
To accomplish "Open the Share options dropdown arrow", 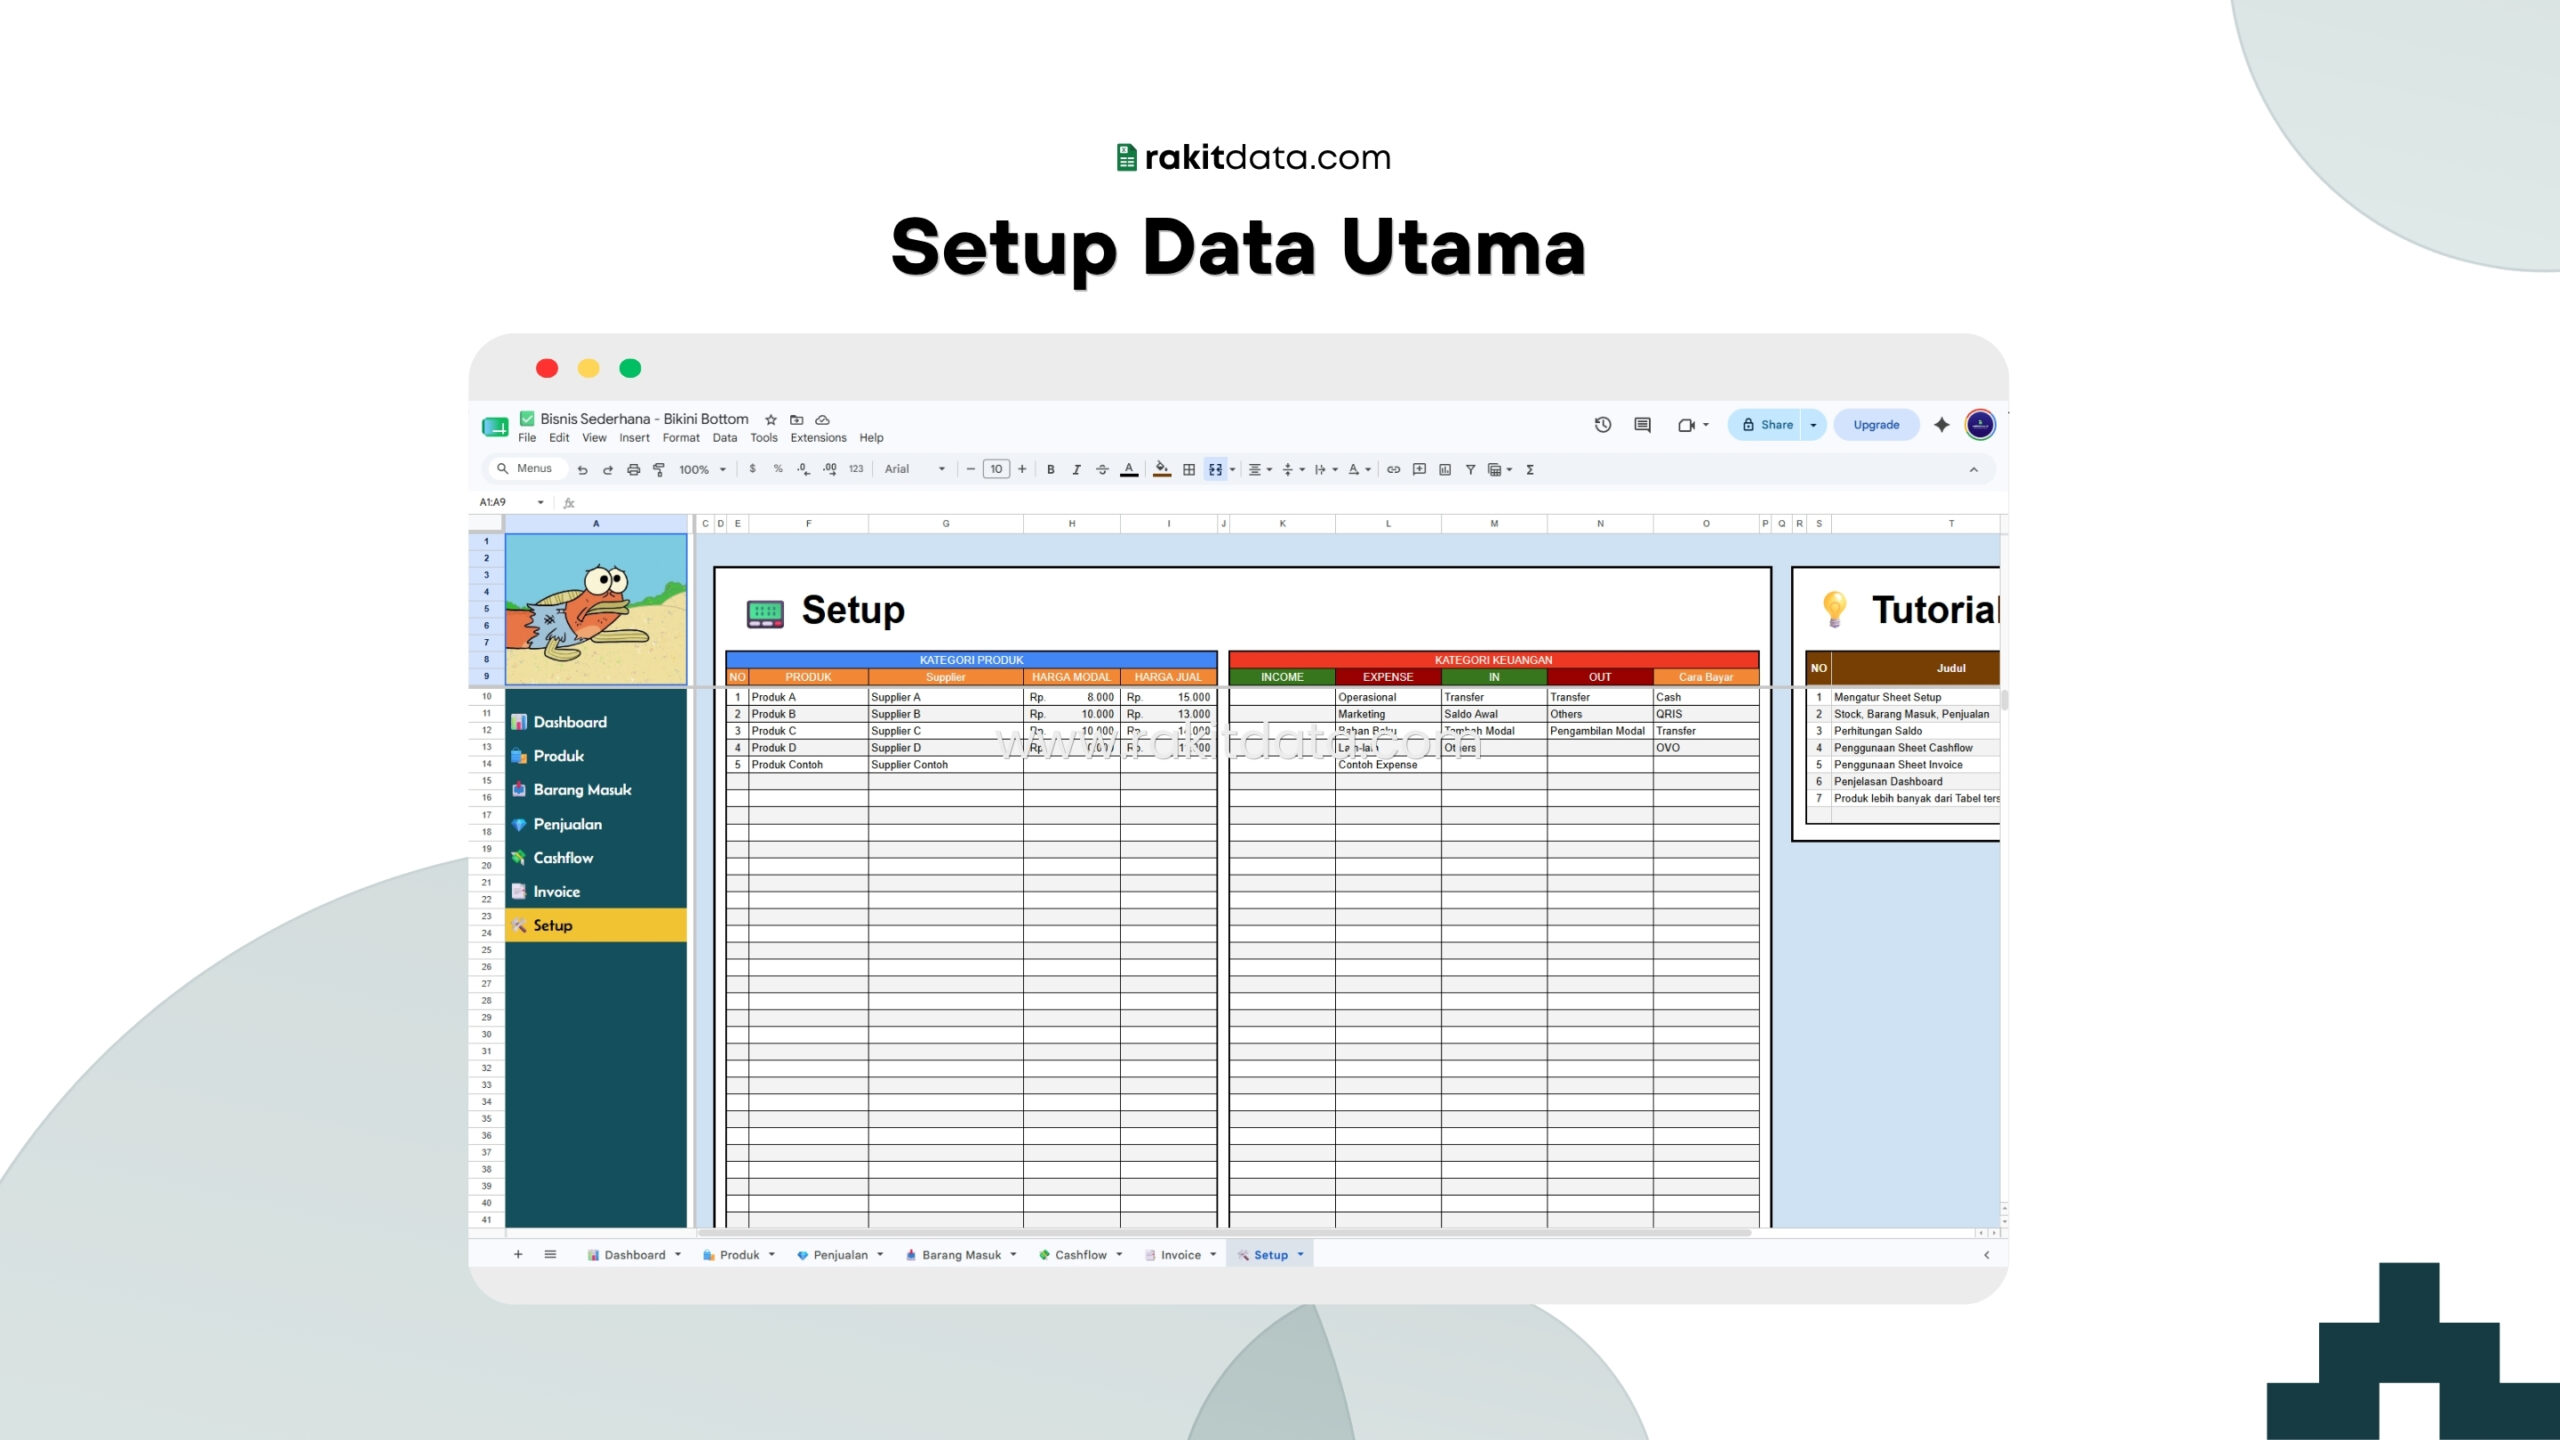I will 1813,425.
